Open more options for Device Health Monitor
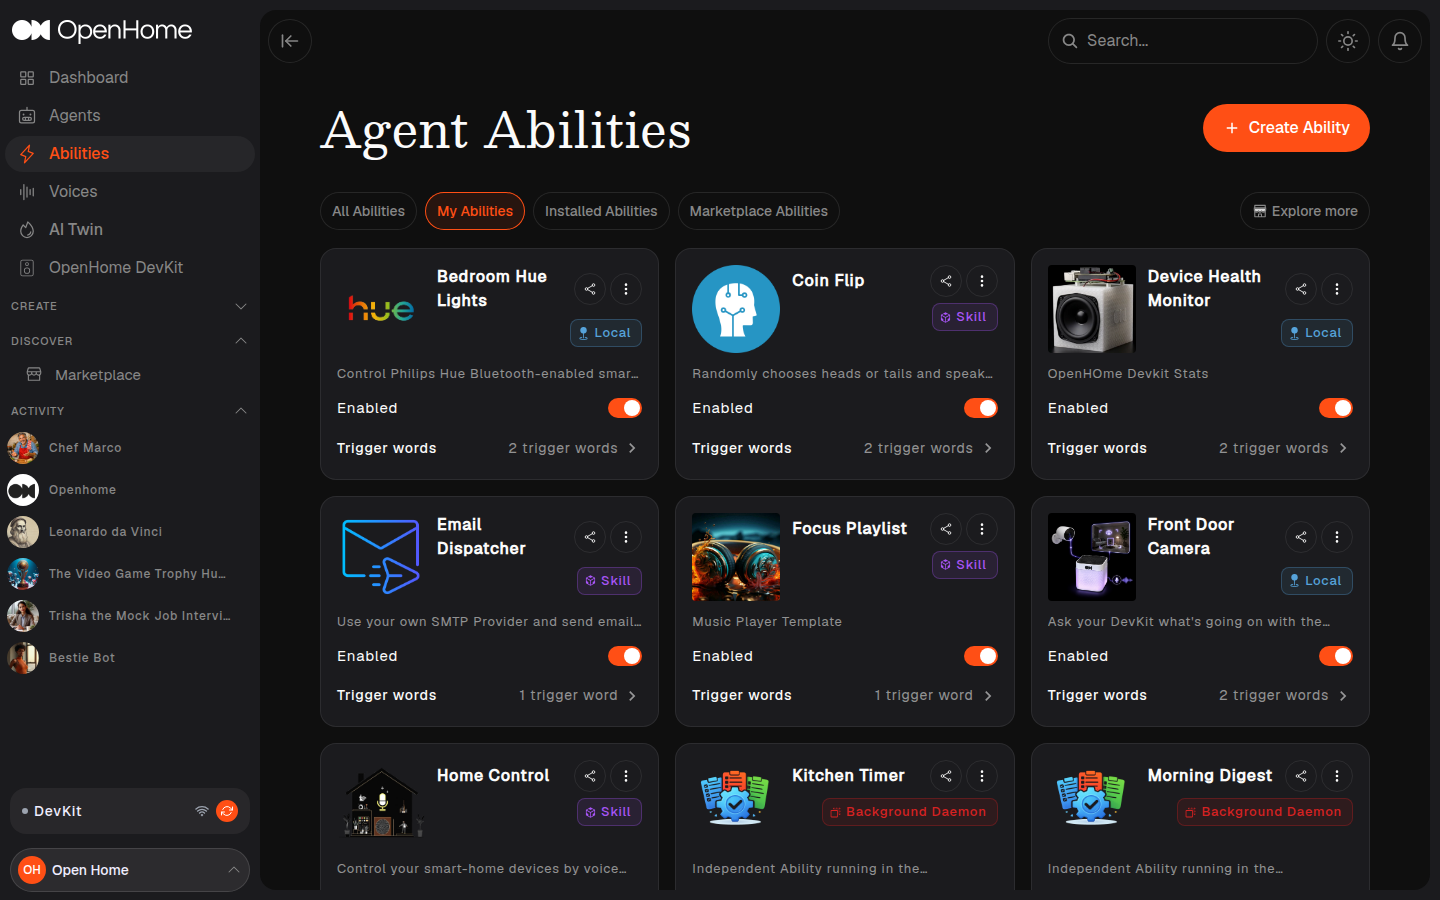The width and height of the screenshot is (1440, 900). click(1337, 289)
